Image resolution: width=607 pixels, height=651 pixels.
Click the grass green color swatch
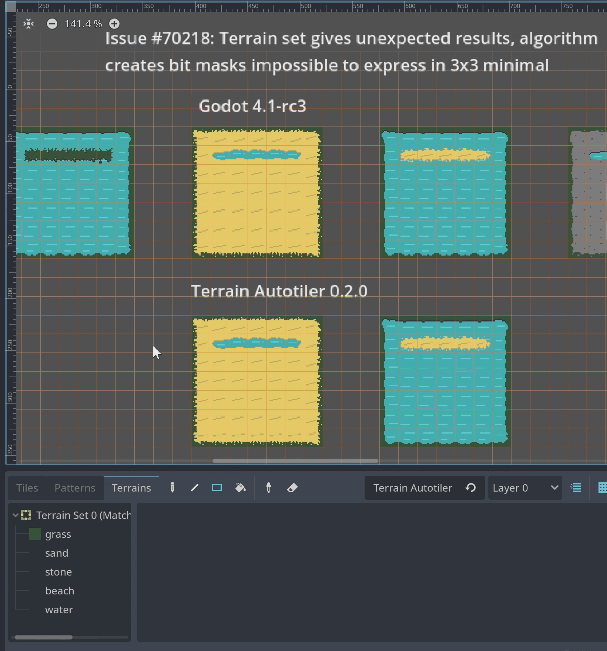35,534
